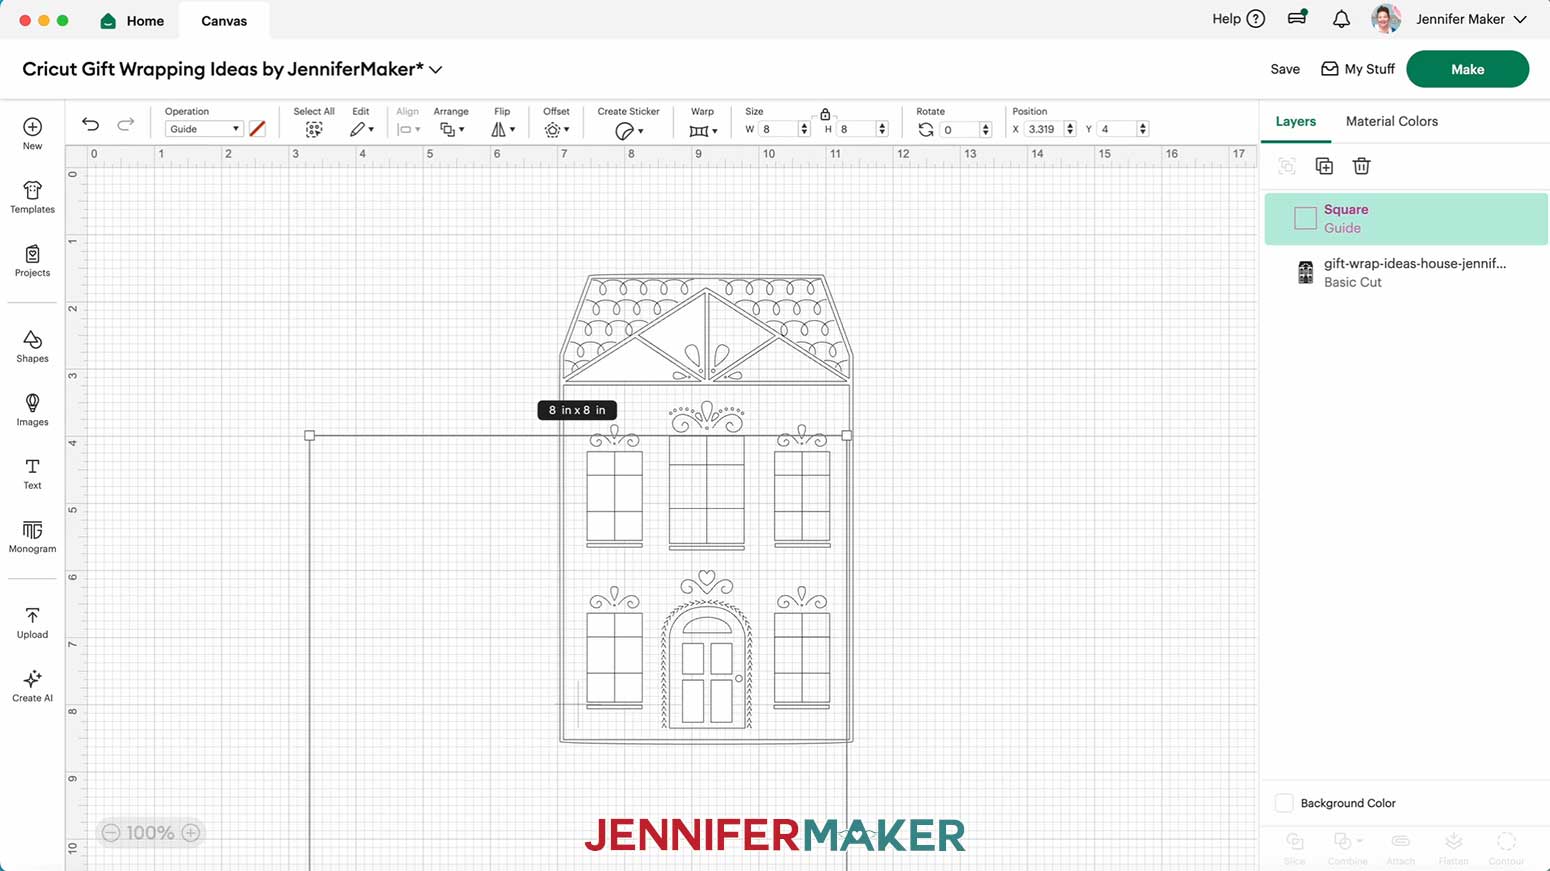
Task: Open the Monogram tool
Action: [32, 537]
